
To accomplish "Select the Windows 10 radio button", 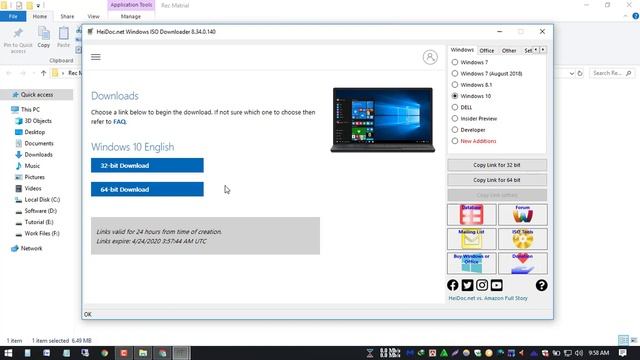I will point(455,96).
